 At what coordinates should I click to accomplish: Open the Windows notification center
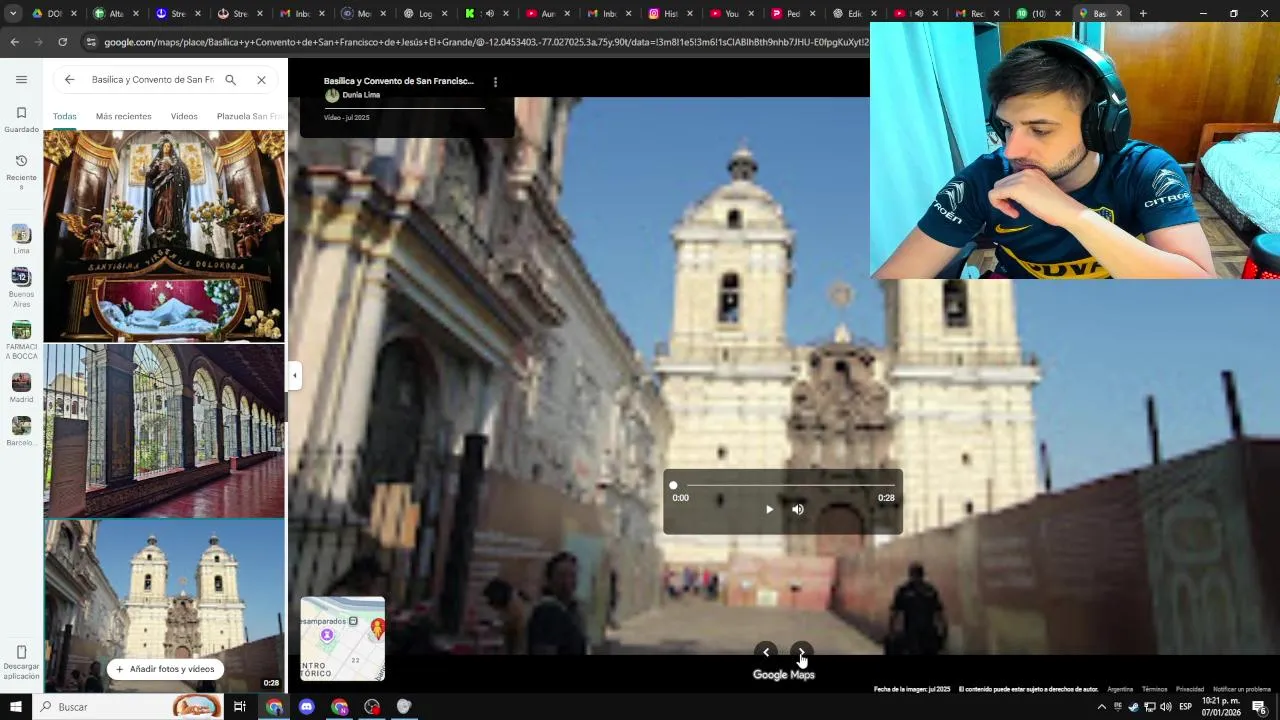click(x=1259, y=707)
